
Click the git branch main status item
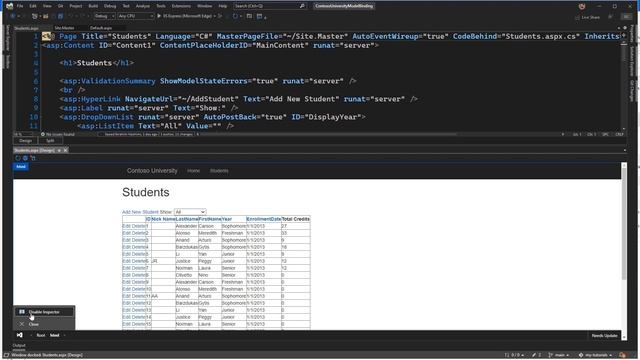(559, 355)
